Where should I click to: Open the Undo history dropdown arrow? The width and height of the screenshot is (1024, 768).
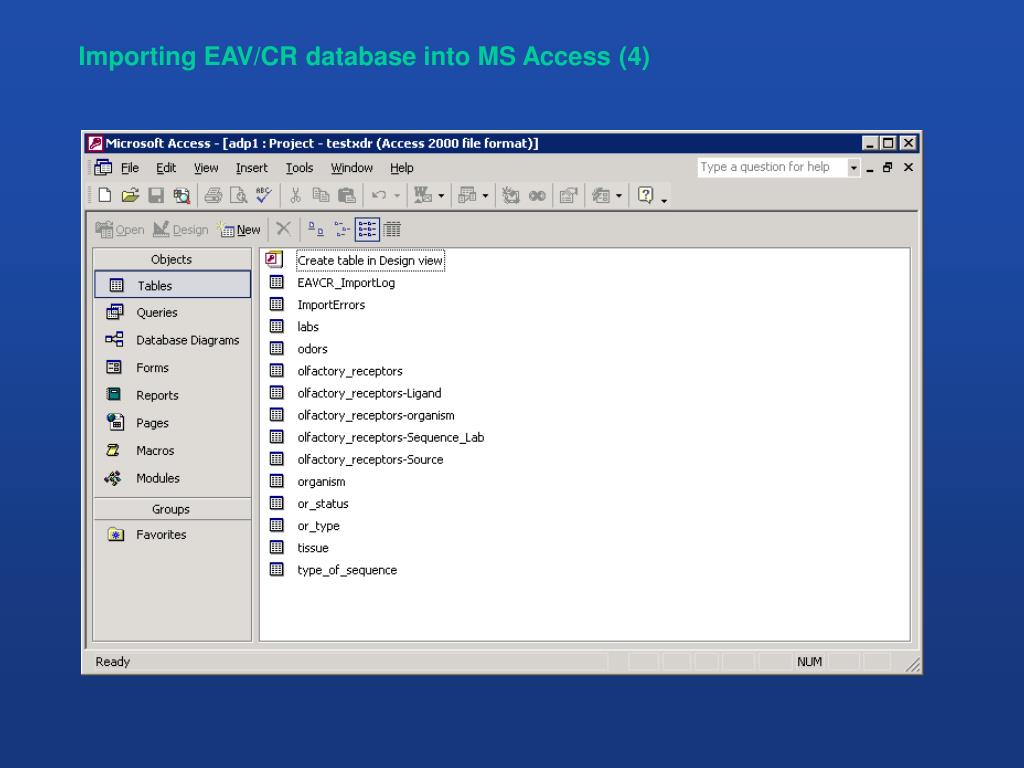pos(396,196)
